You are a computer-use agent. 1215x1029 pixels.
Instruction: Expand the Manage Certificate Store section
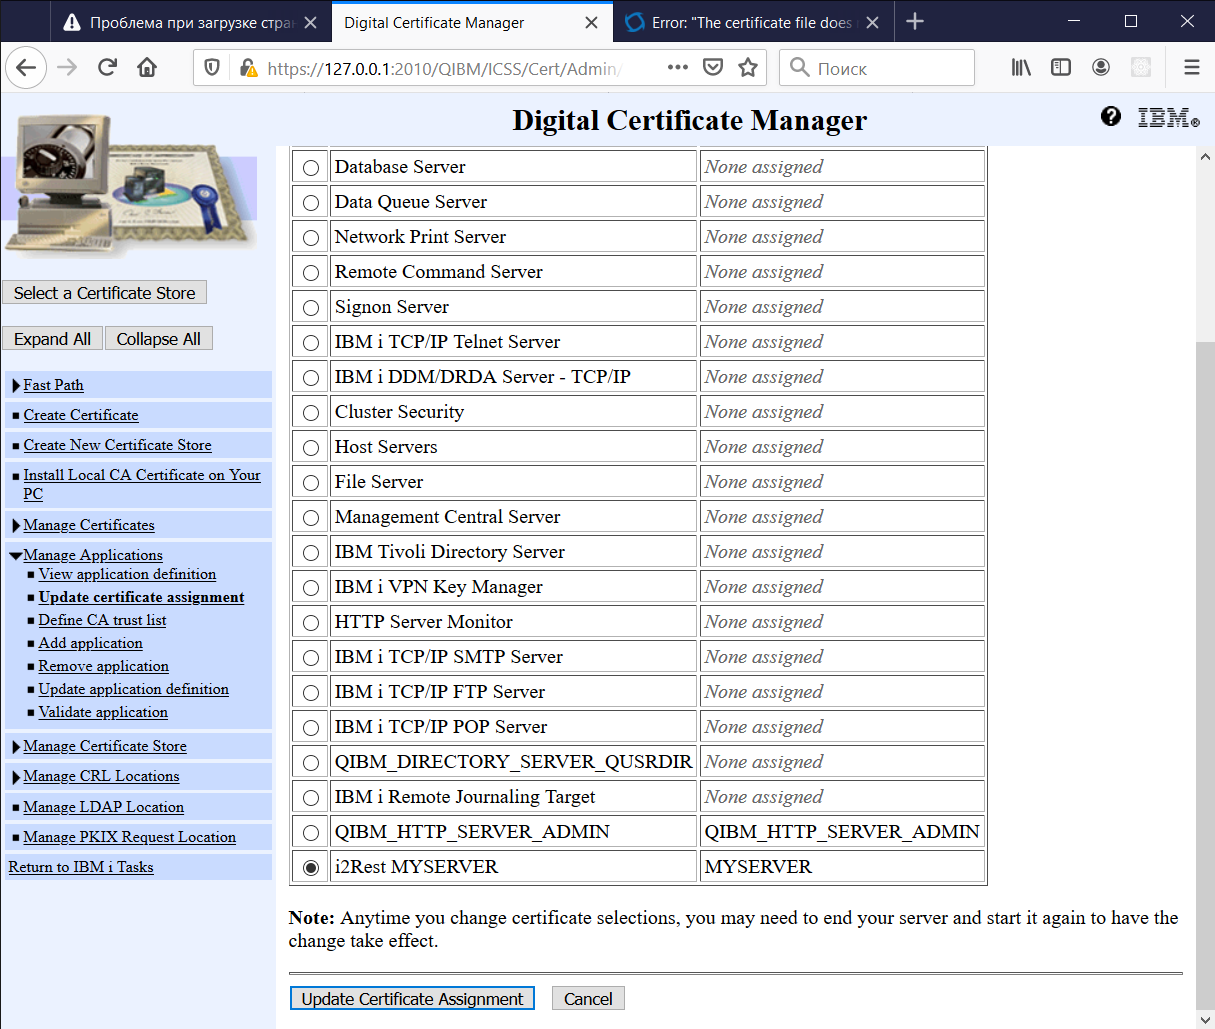pos(17,747)
